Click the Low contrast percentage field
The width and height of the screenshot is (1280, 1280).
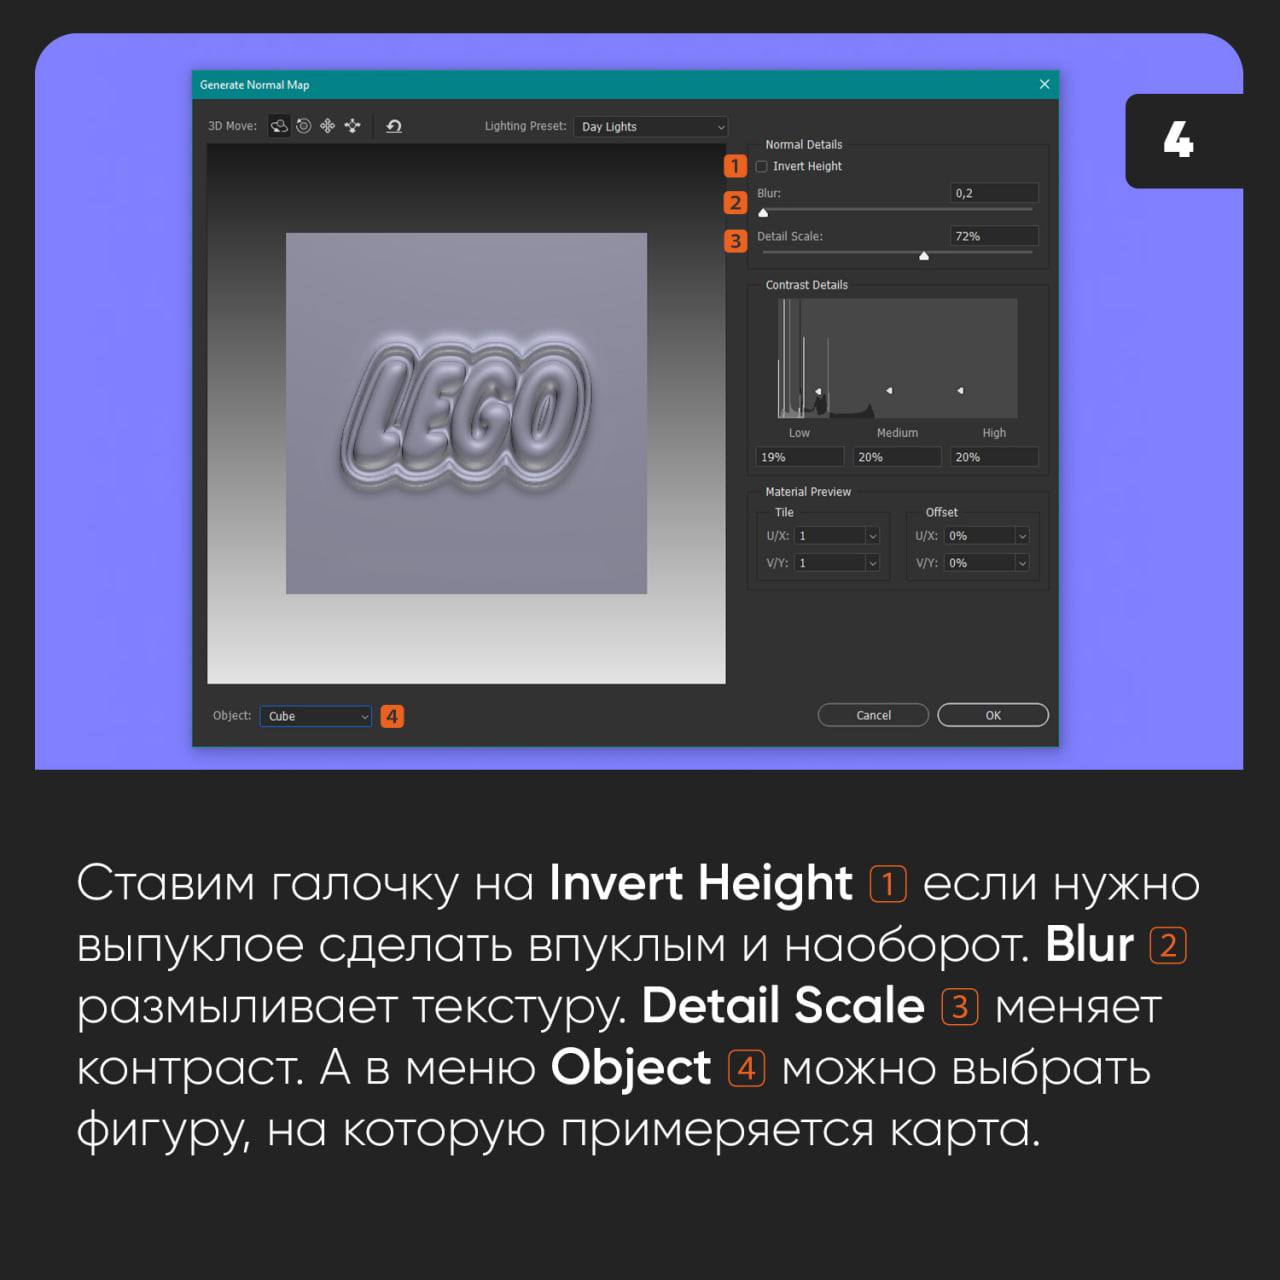(x=800, y=457)
